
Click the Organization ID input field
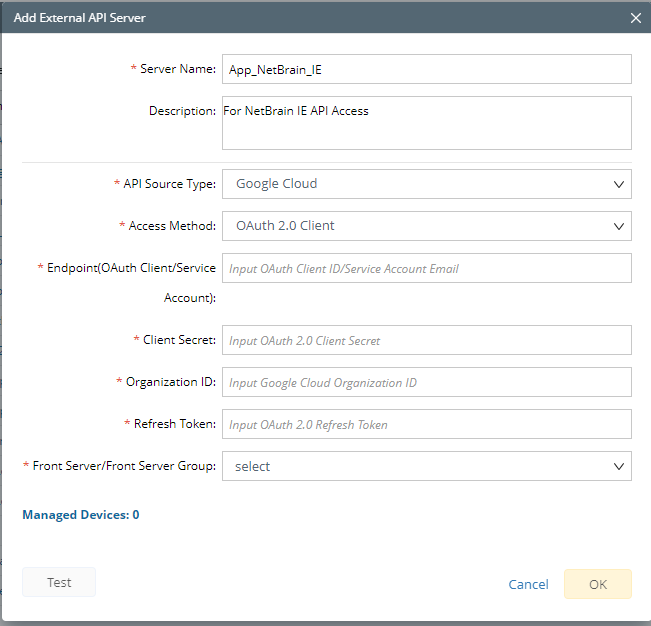[426, 382]
